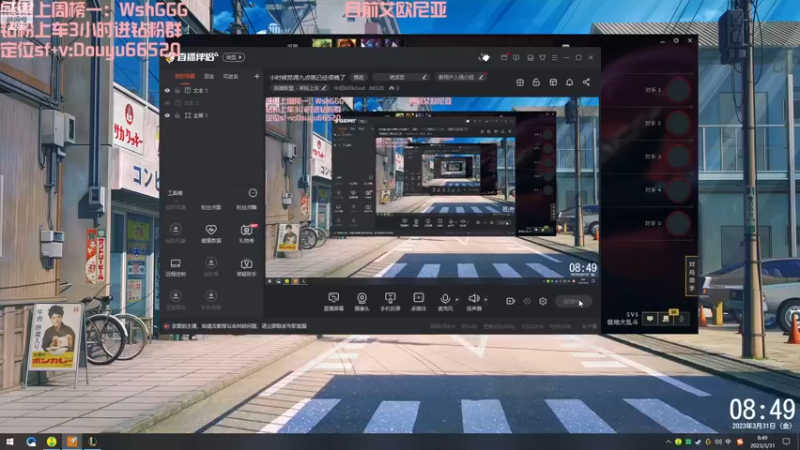Open the 礼物秀 tool with HOT badge
Viewport: 800px width, 450px height.
(x=247, y=233)
